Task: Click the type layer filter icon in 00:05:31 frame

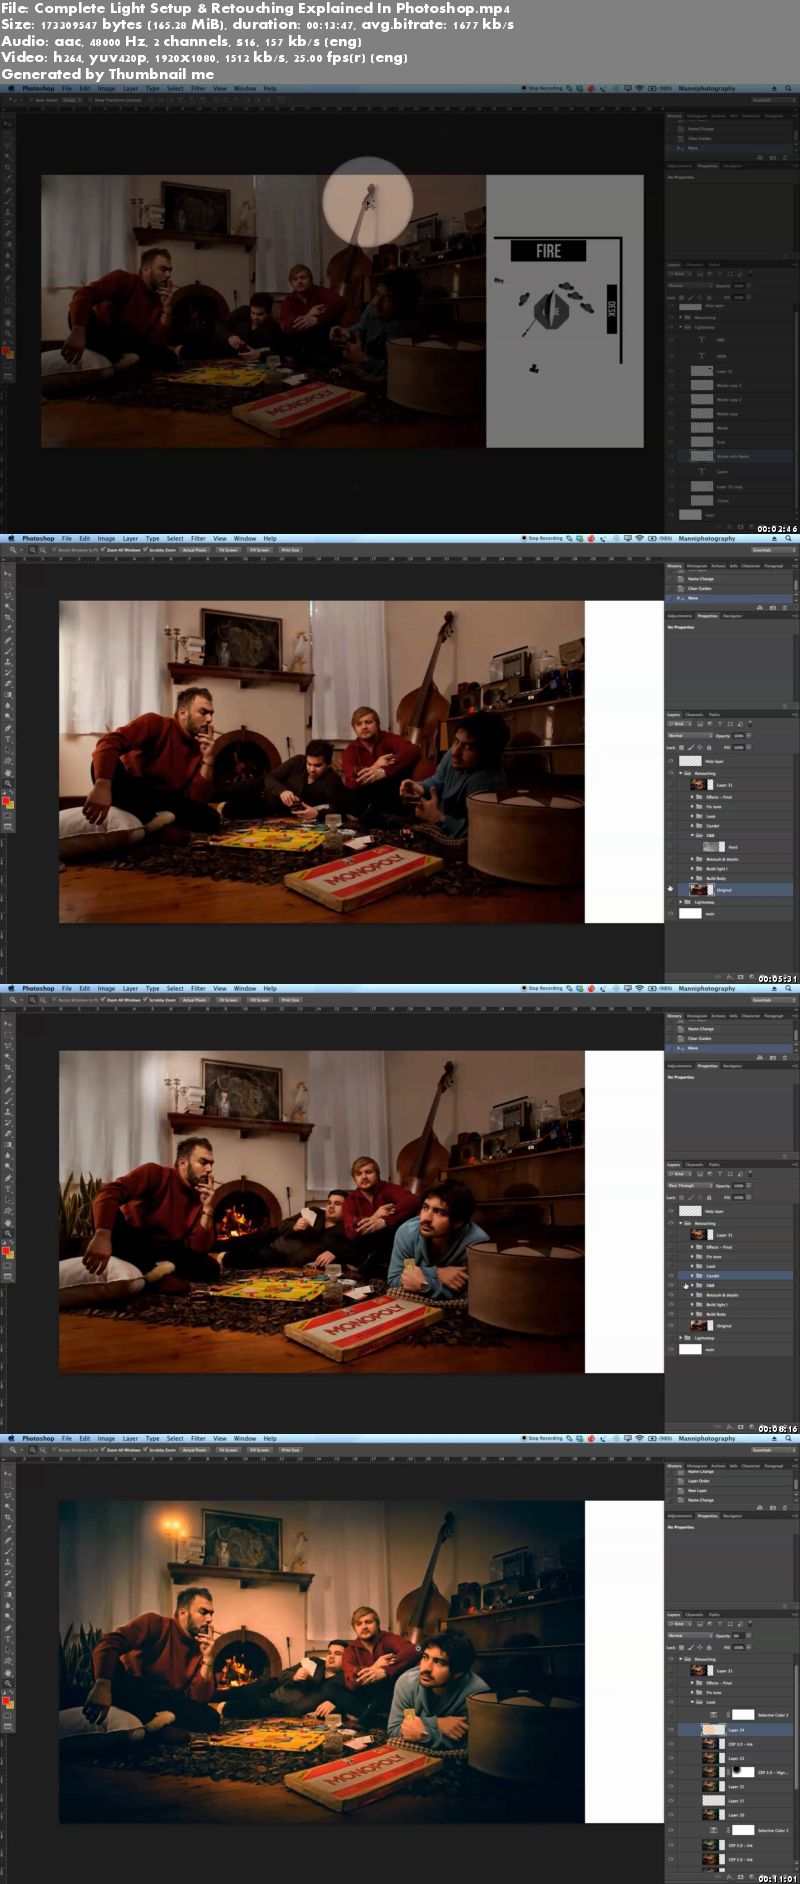Action: tap(720, 724)
